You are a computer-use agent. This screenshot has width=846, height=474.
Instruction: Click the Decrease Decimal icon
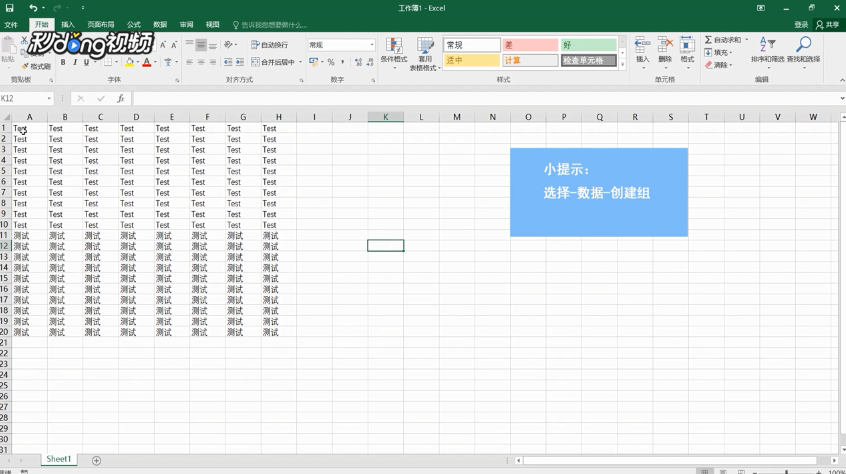[x=370, y=63]
